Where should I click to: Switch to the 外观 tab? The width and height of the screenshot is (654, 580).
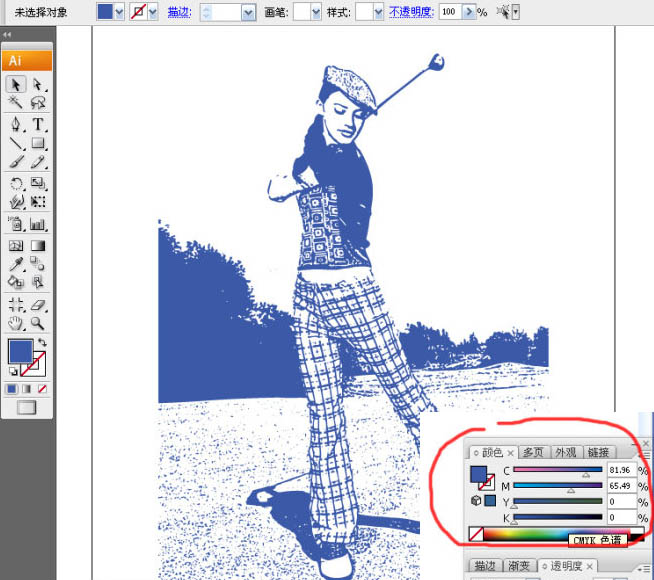pos(566,452)
